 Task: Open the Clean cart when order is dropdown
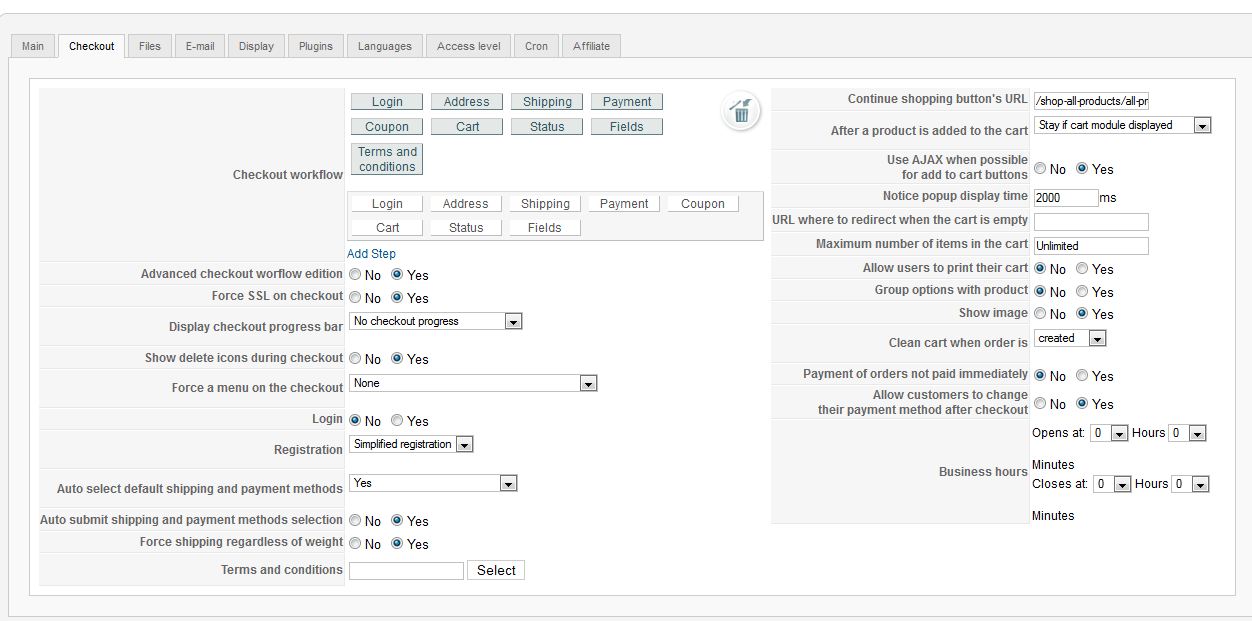(1070, 339)
